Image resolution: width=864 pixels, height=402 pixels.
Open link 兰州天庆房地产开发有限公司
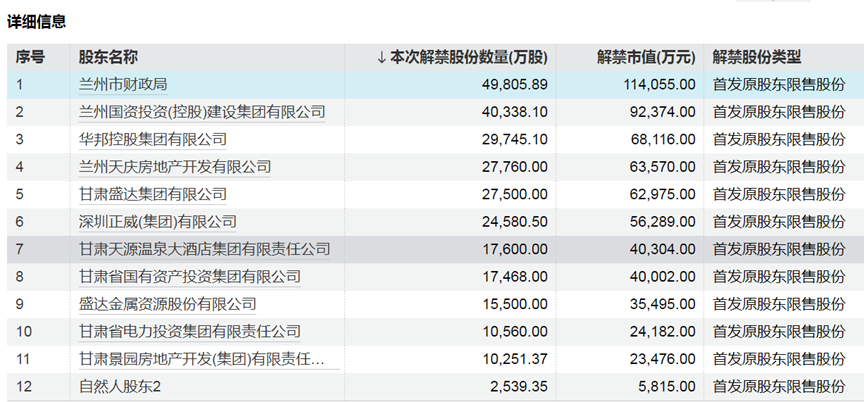coord(175,167)
